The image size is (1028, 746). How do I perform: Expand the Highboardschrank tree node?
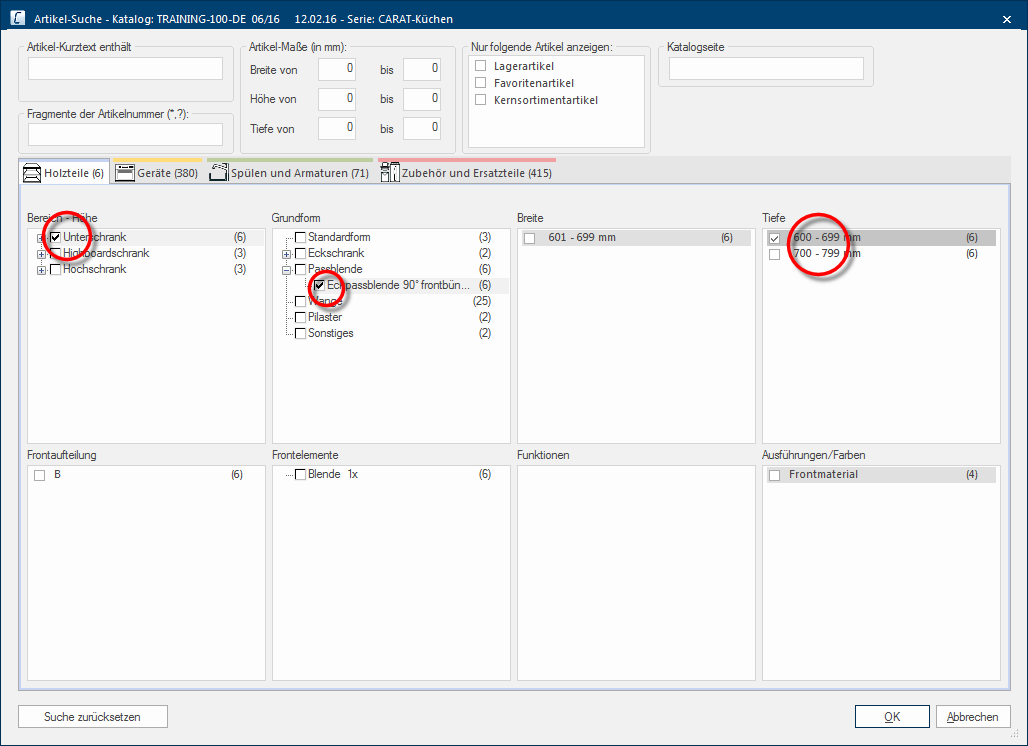(x=41, y=254)
